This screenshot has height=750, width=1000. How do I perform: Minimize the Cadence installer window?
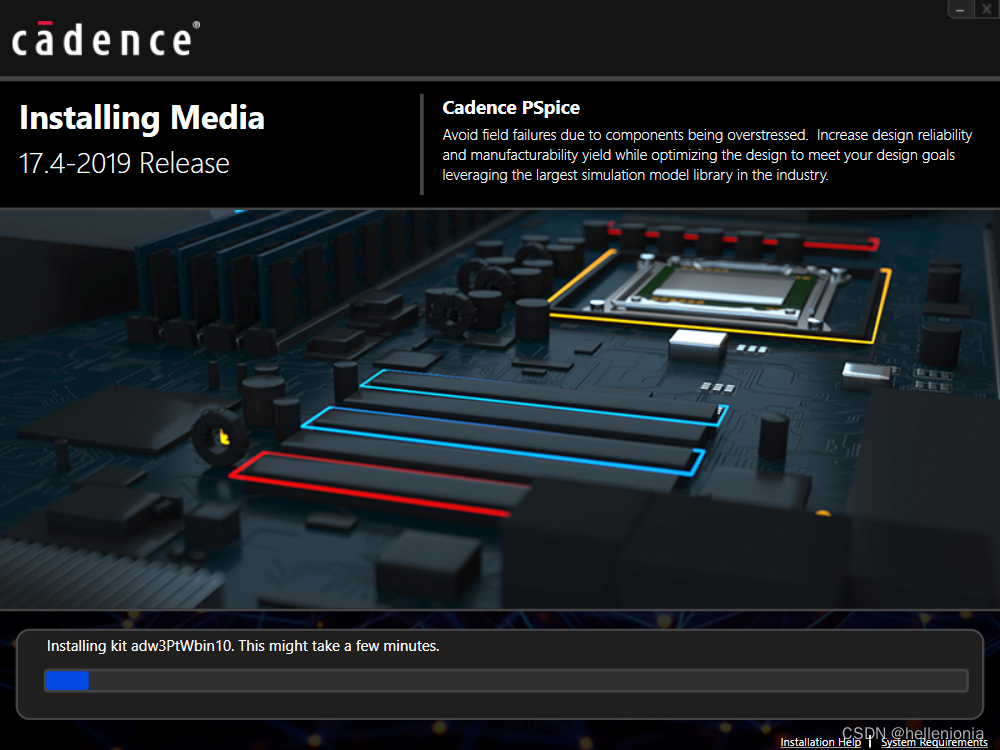click(960, 9)
